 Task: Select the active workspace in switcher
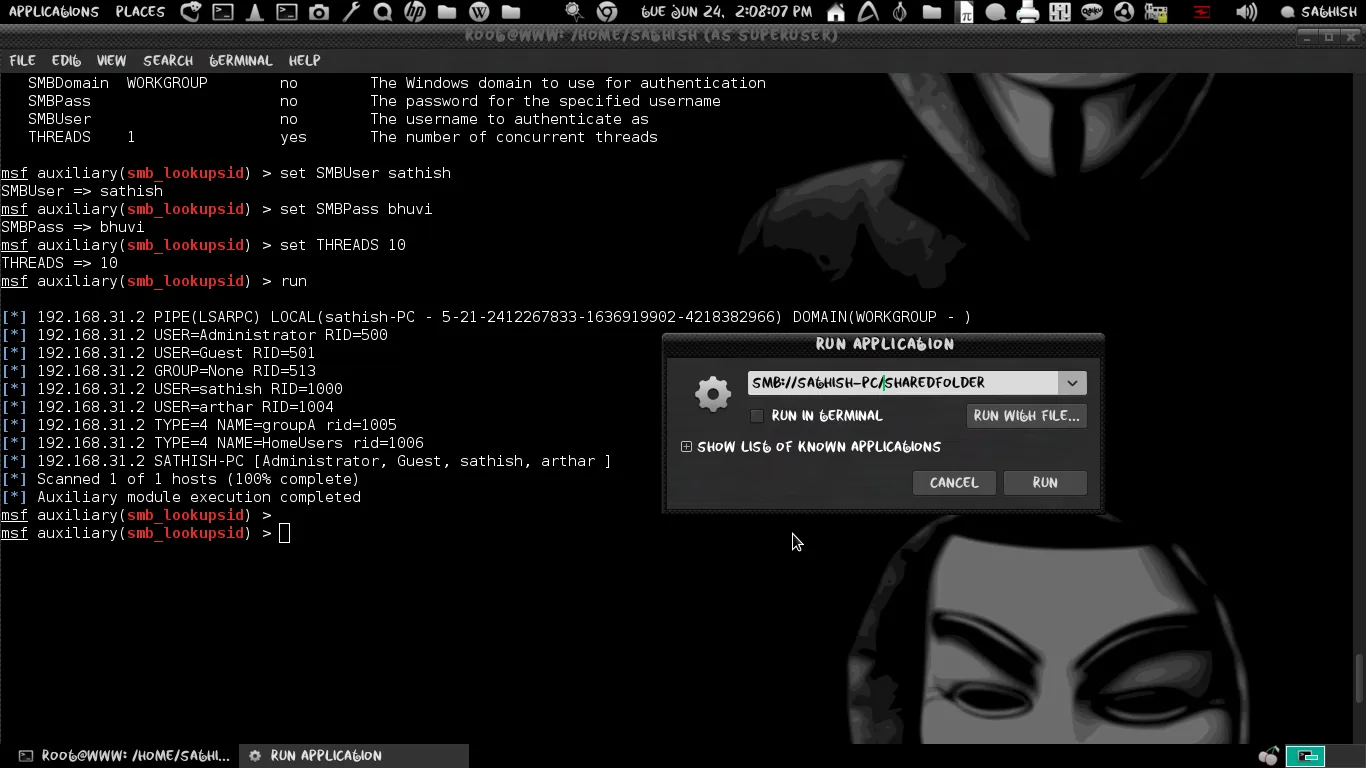(1306, 756)
